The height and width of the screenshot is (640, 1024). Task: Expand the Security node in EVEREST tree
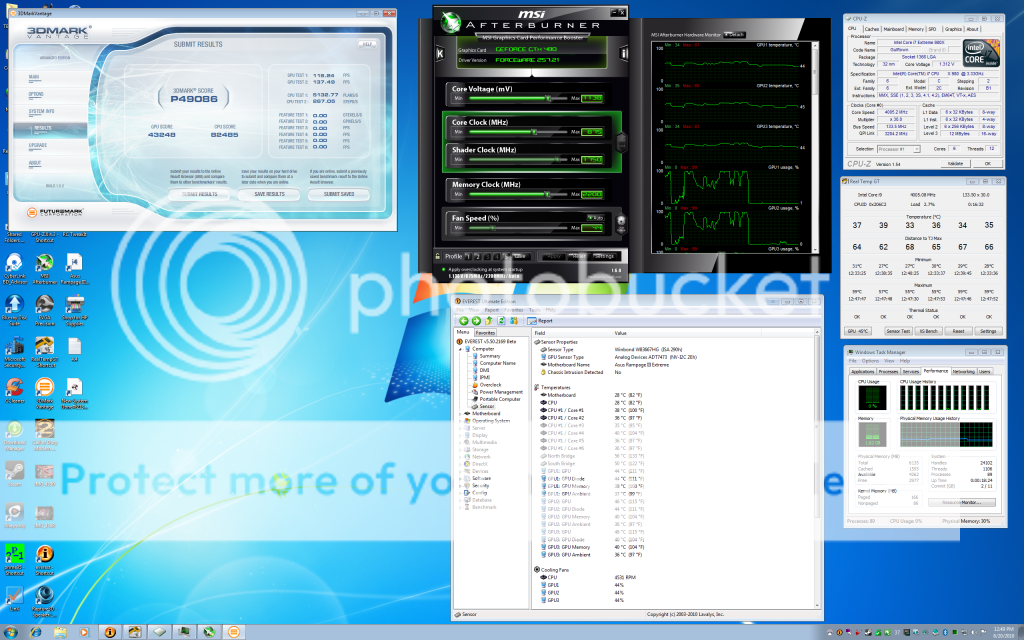click(x=460, y=486)
